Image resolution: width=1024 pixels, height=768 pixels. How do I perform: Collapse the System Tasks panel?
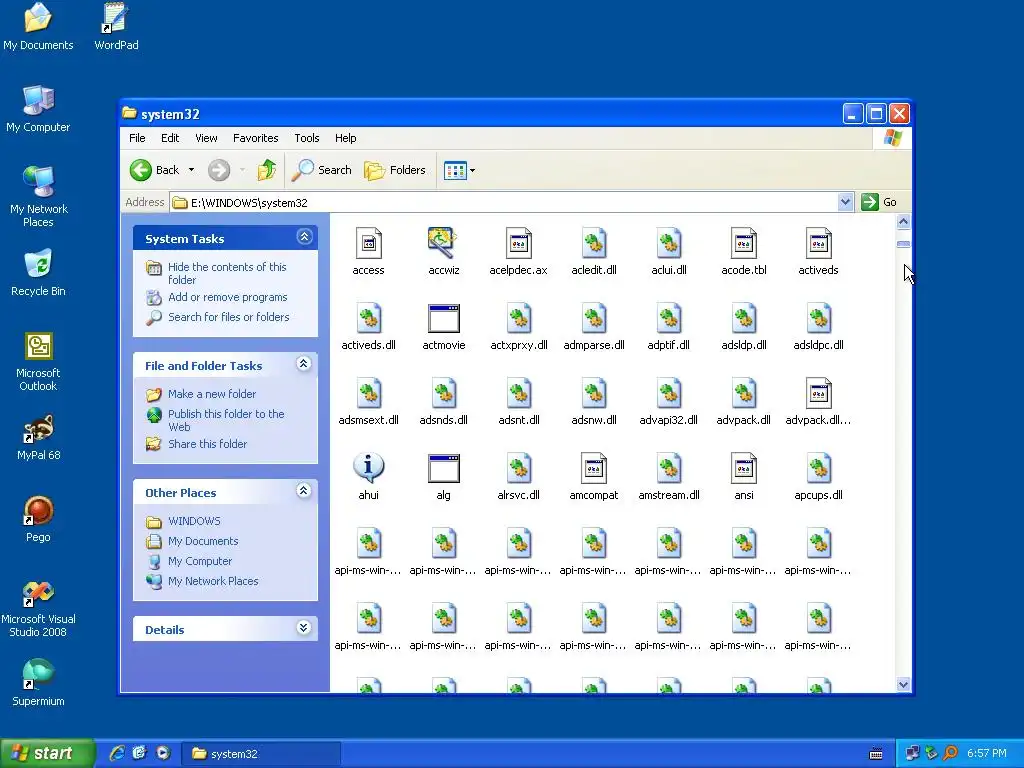(x=304, y=237)
